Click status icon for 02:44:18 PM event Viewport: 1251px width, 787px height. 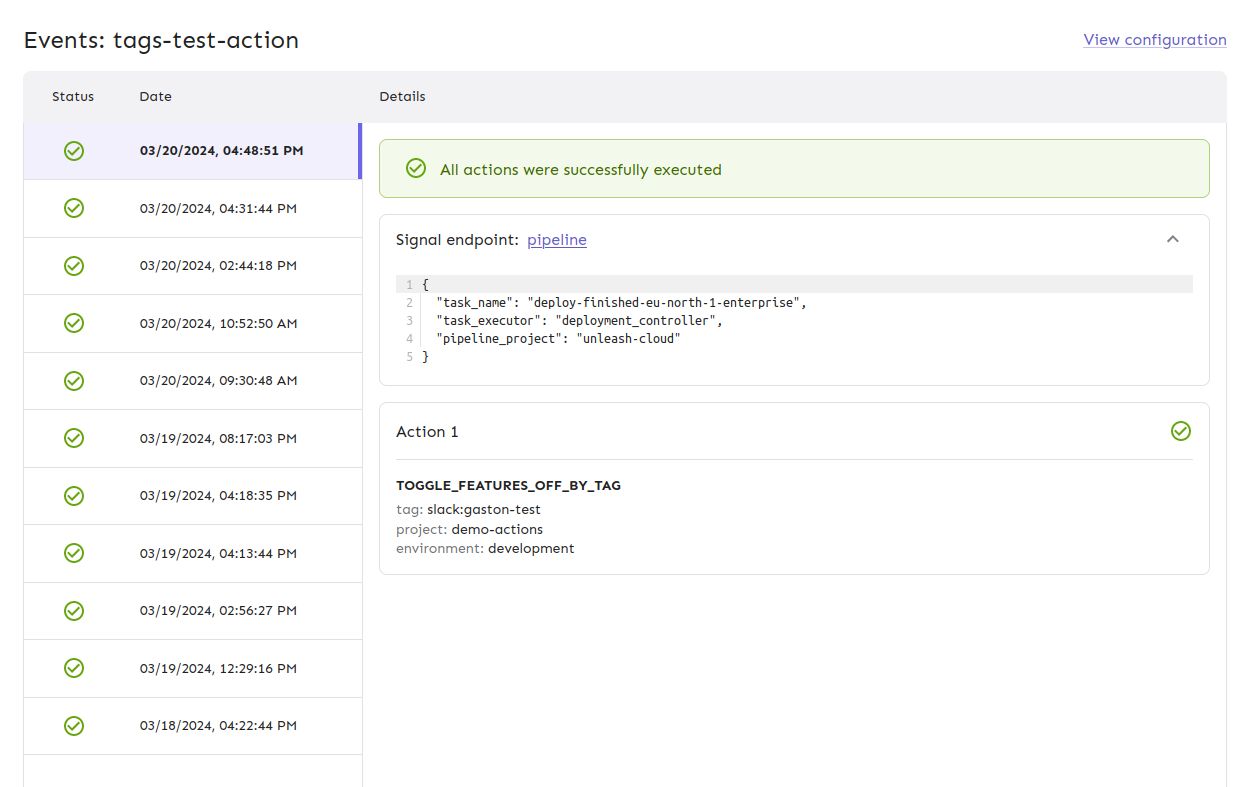pos(74,266)
